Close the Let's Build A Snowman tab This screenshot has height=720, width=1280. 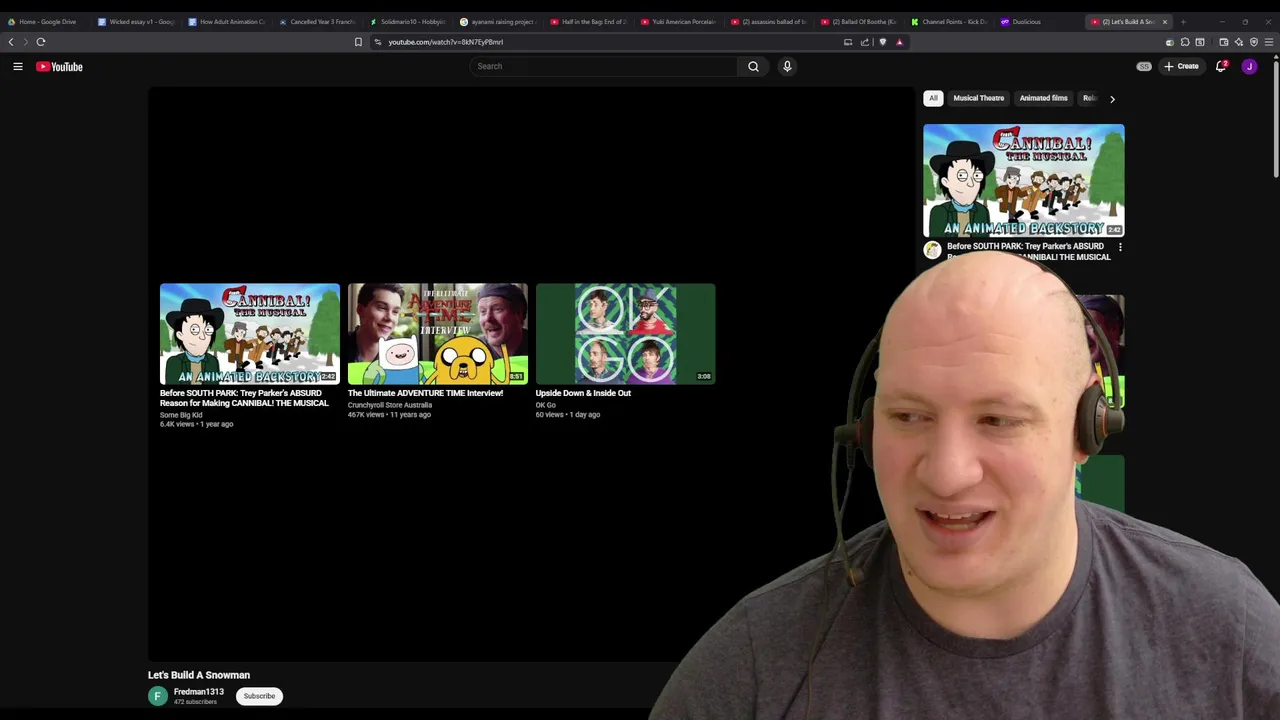pos(1164,21)
